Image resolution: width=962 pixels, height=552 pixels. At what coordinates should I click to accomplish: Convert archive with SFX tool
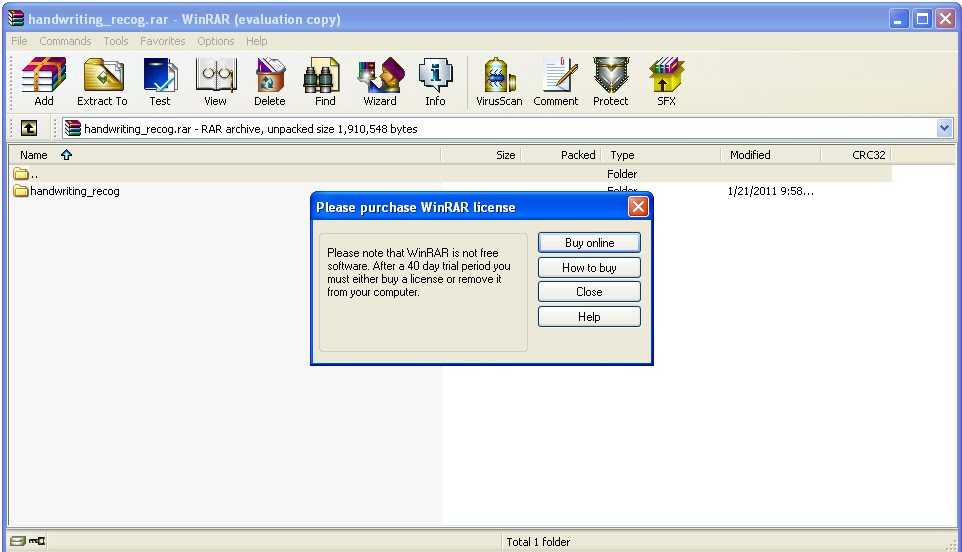[666, 82]
